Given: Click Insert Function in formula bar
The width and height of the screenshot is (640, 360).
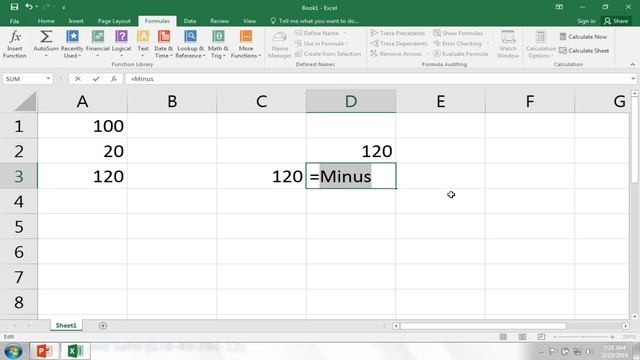Looking at the screenshot, I should coord(113,79).
